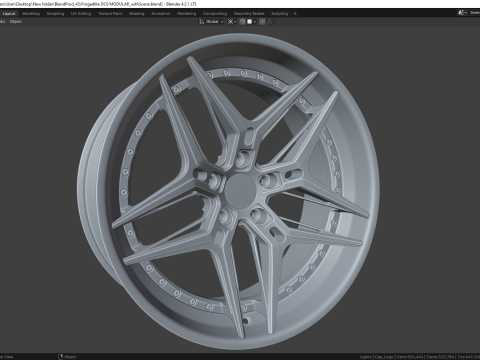Click the transform orientation axes icon
The image size is (480, 360).
pos(201,22)
